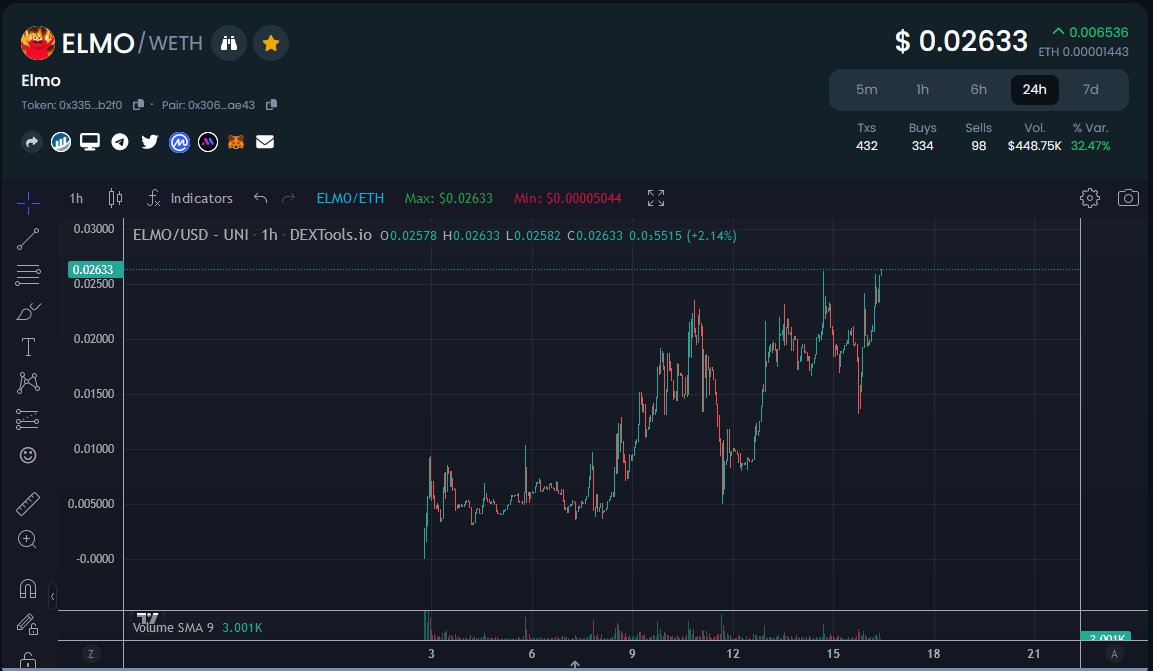This screenshot has height=671, width=1153.
Task: Click the ELMO token logo avatar
Action: click(38, 43)
